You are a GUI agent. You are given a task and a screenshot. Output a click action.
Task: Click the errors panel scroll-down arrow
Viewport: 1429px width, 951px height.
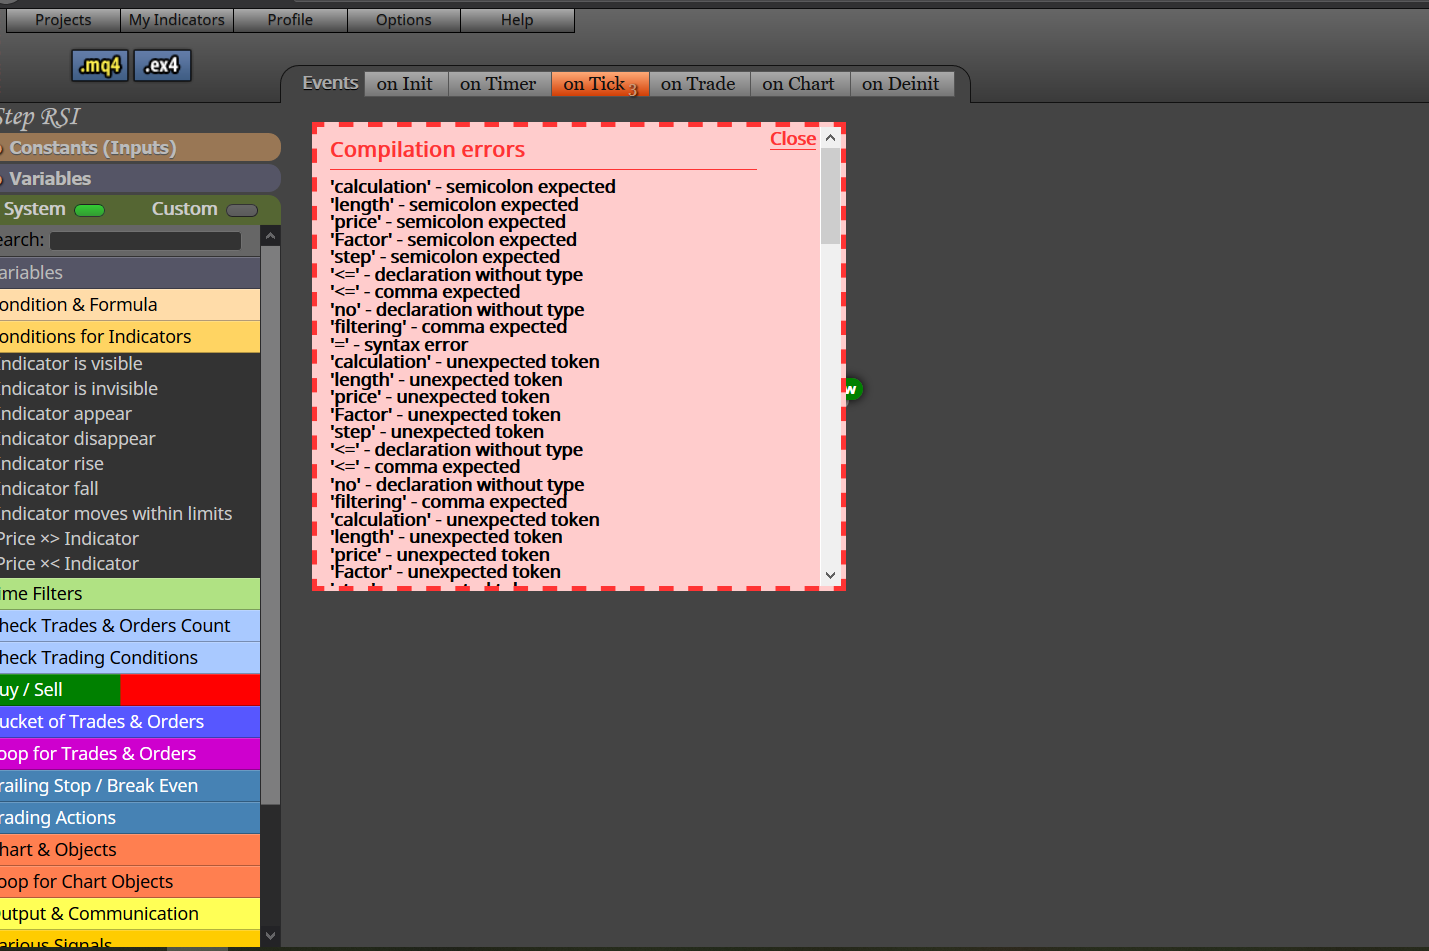click(x=830, y=575)
